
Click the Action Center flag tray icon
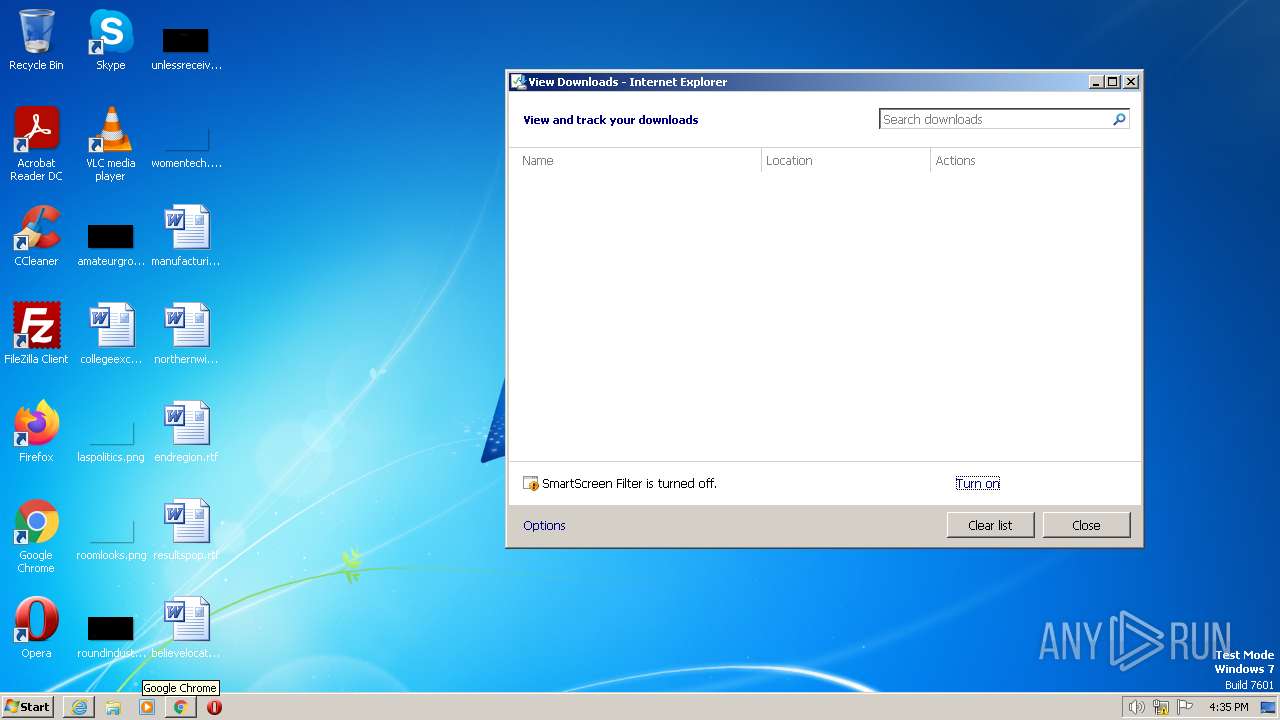[1185, 707]
